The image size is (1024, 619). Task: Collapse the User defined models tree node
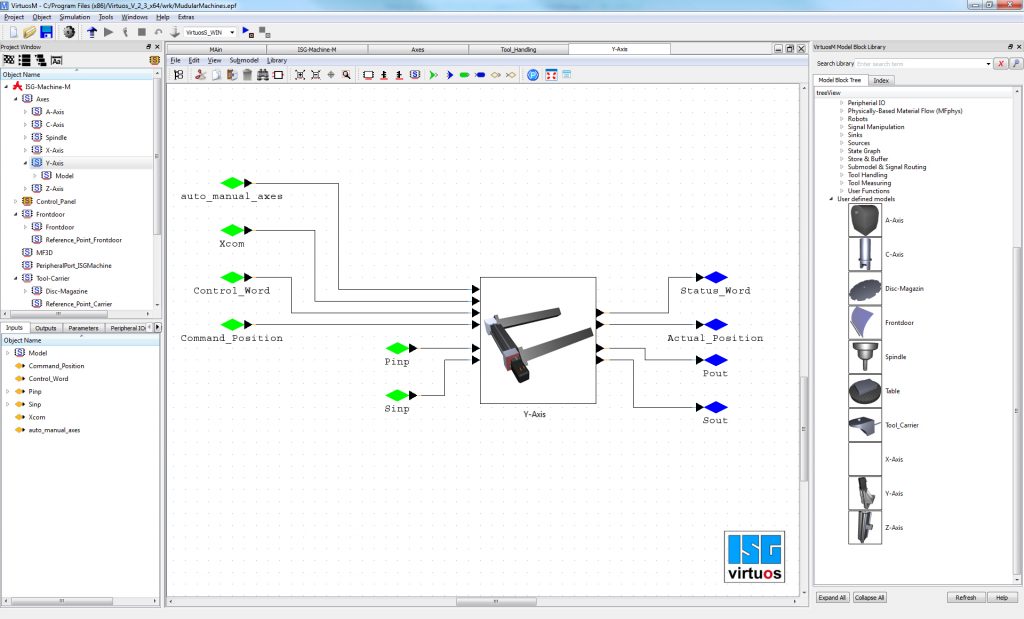(x=829, y=198)
